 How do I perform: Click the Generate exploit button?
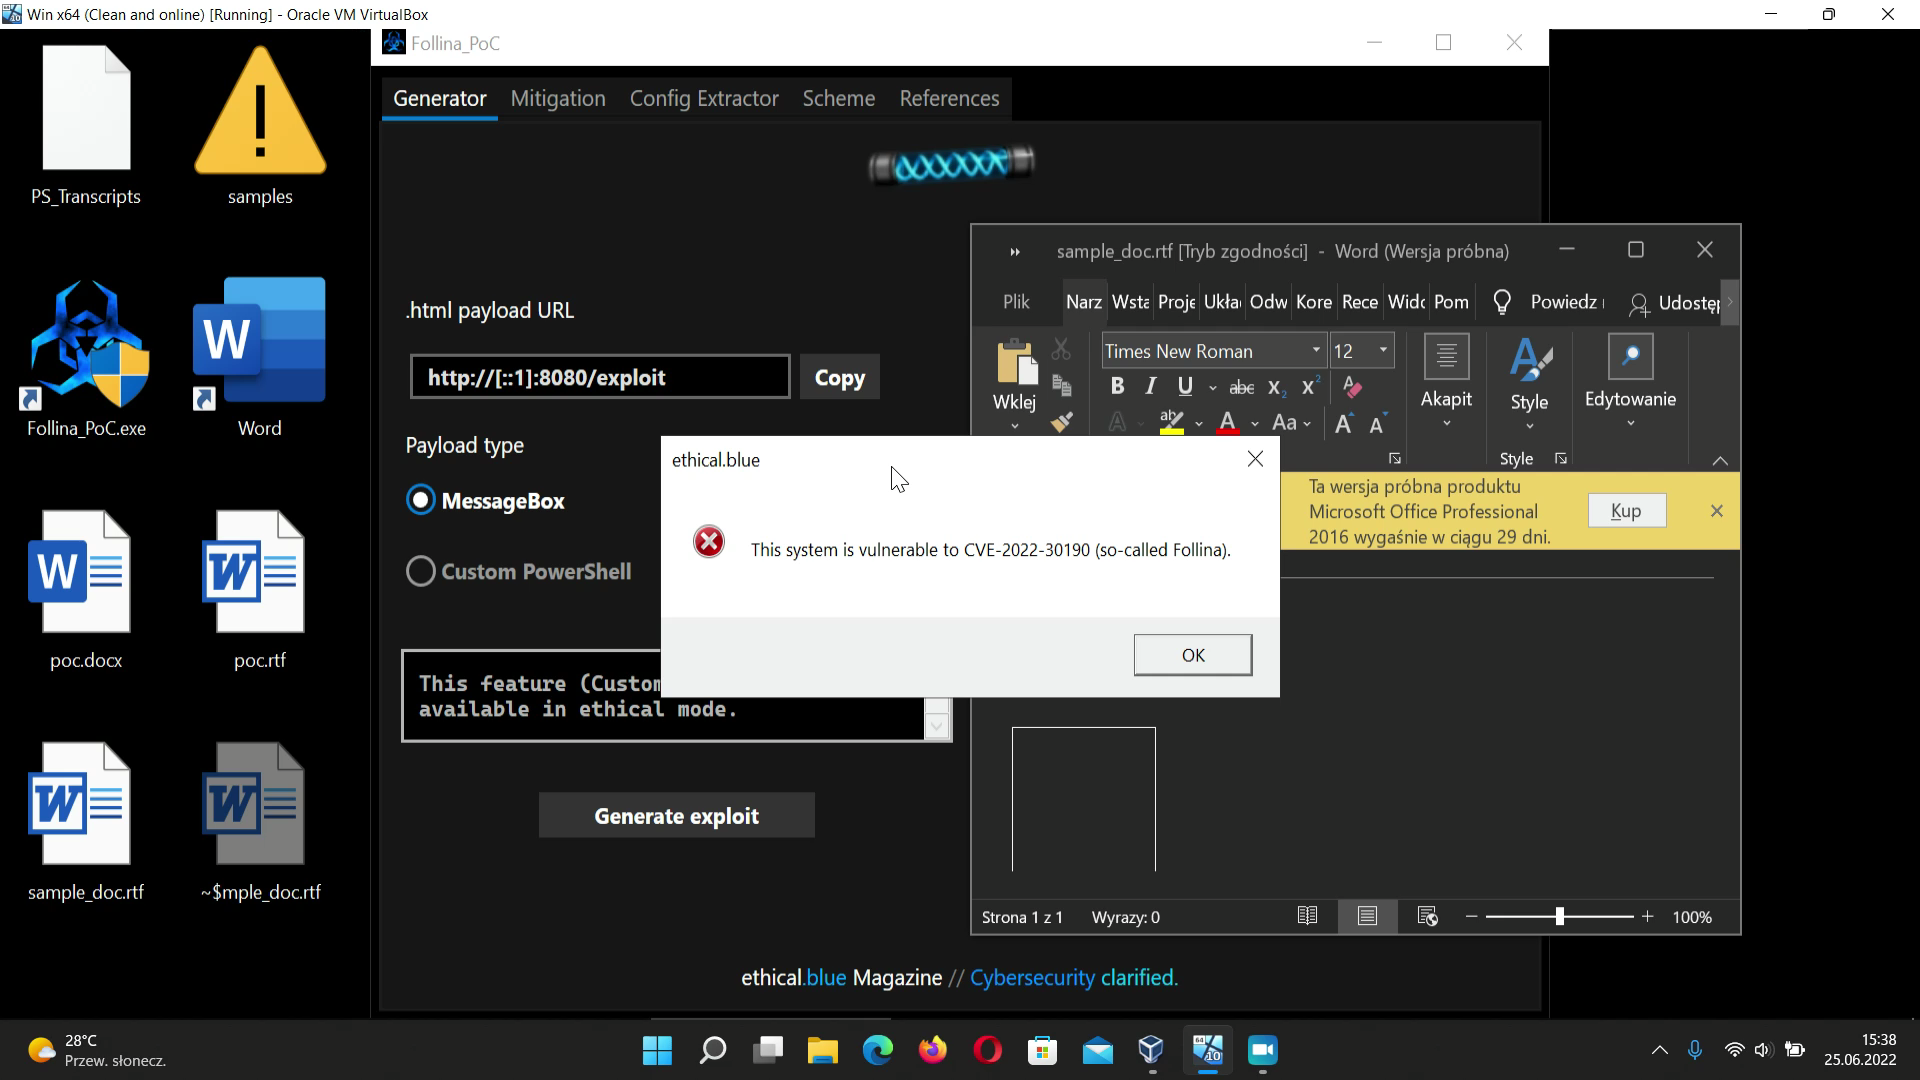676,816
